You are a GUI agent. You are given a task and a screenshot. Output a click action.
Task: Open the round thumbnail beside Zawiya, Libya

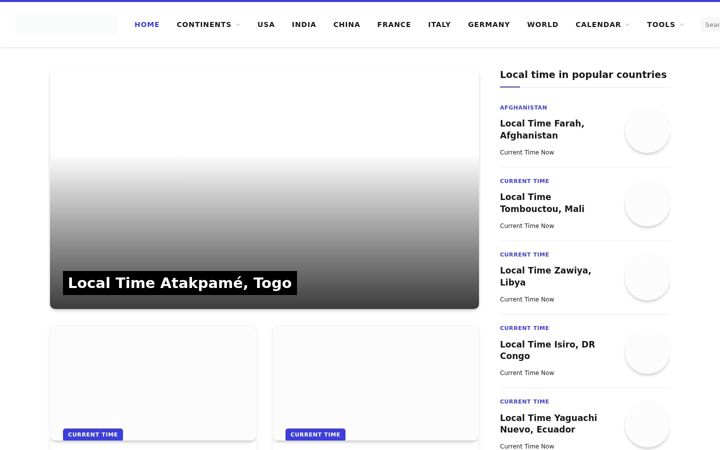[647, 278]
